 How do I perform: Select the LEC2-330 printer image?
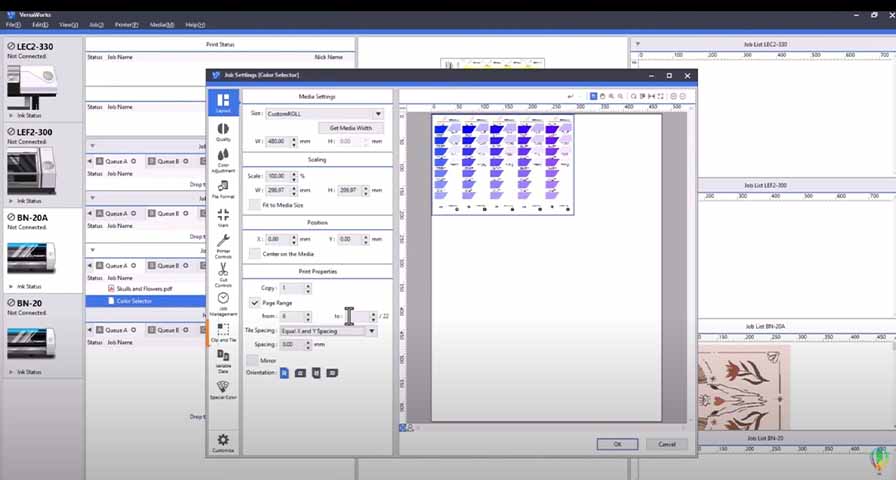tap(32, 86)
